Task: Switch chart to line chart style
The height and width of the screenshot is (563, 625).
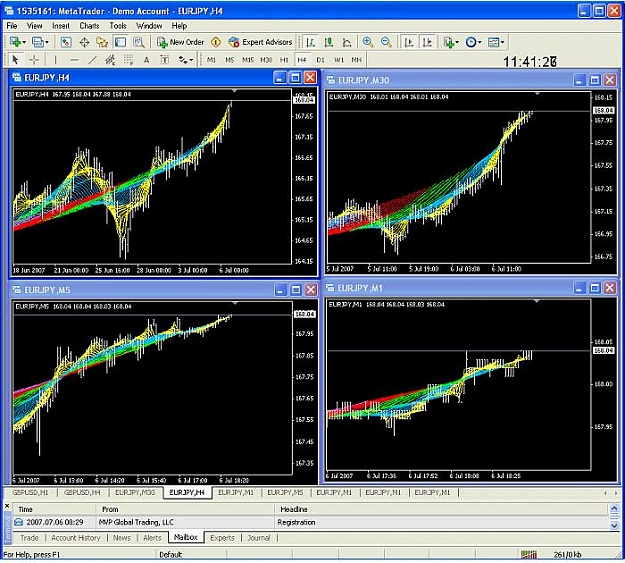Action: point(347,42)
